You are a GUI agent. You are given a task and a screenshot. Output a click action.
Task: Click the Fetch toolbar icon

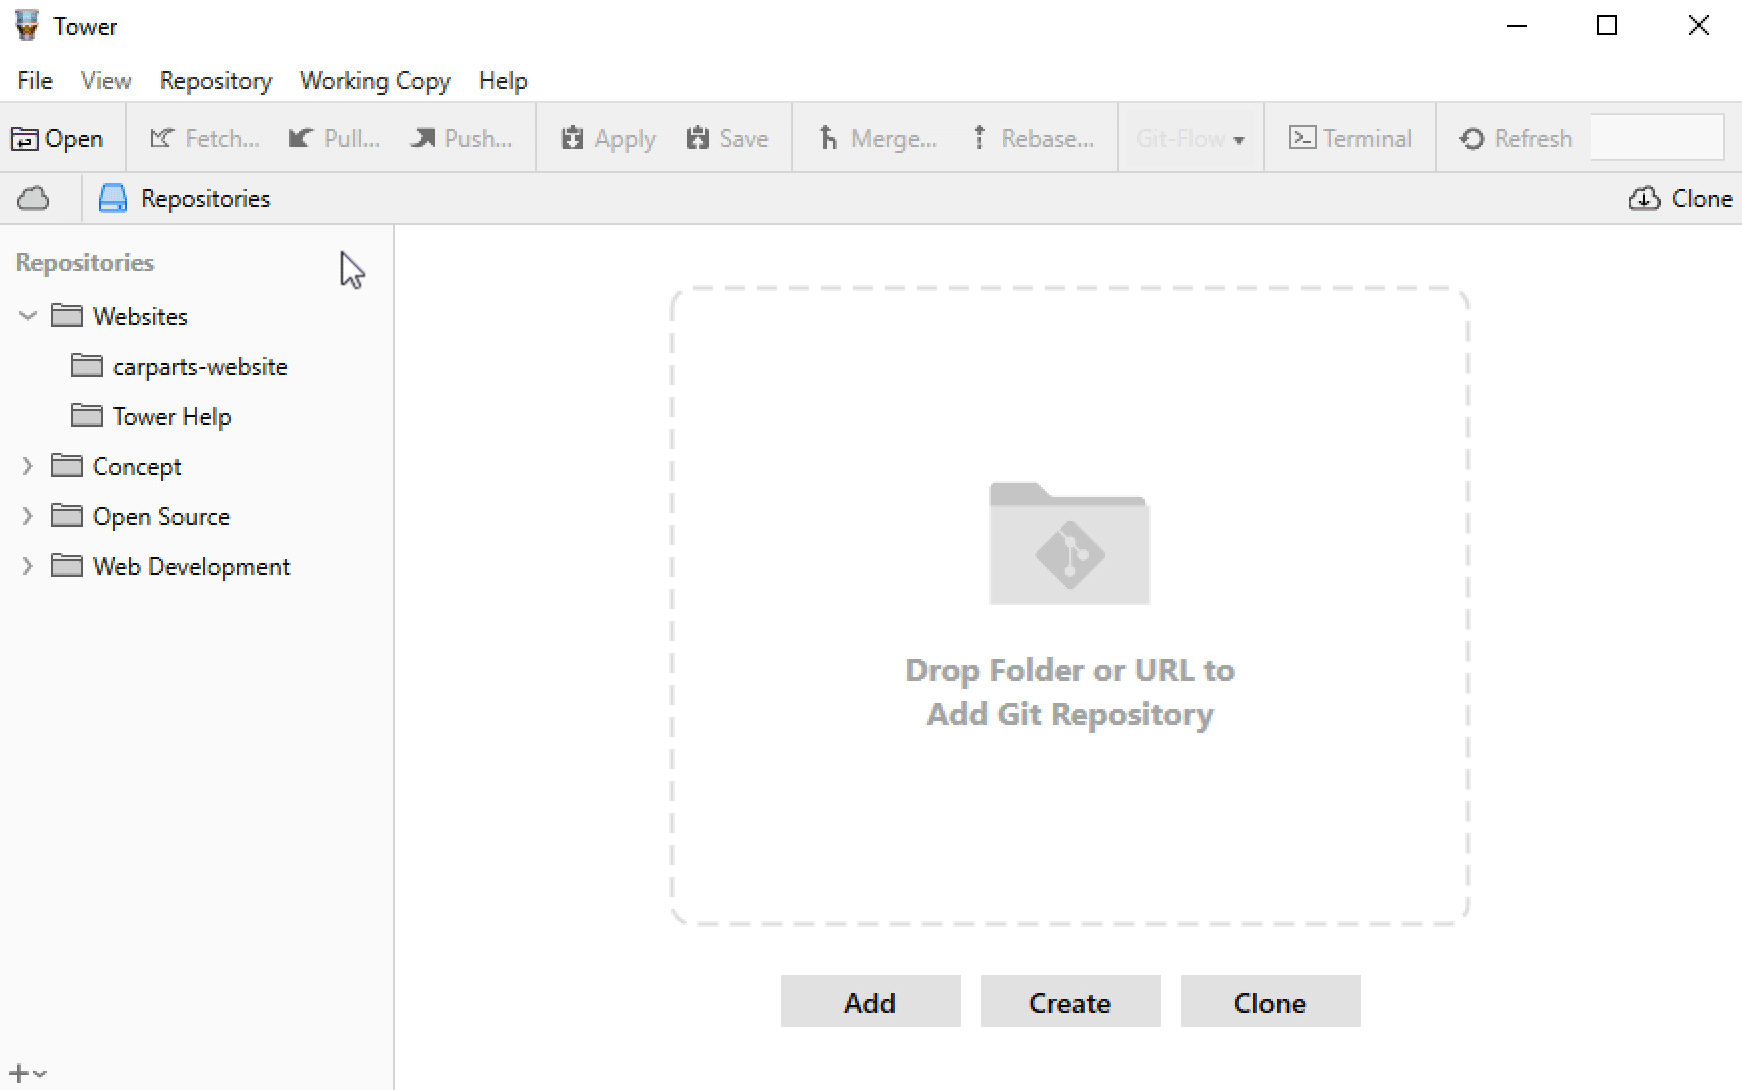click(162, 139)
